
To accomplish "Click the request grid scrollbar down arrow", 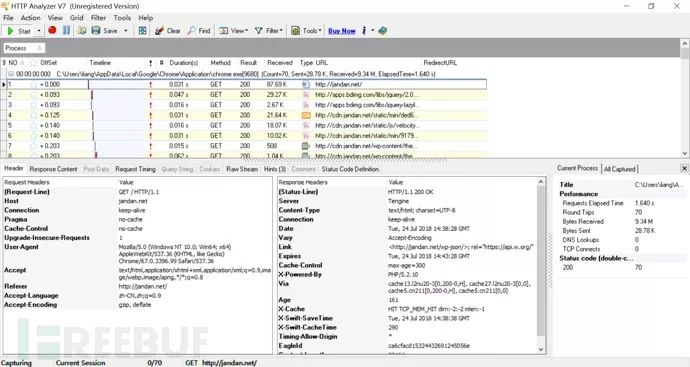I will point(684,153).
